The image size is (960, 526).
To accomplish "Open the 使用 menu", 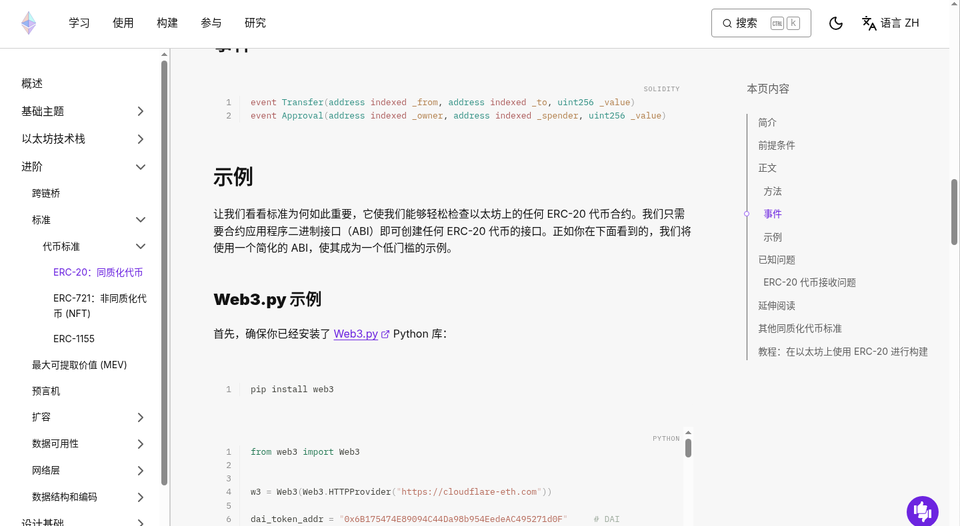I will pos(123,23).
